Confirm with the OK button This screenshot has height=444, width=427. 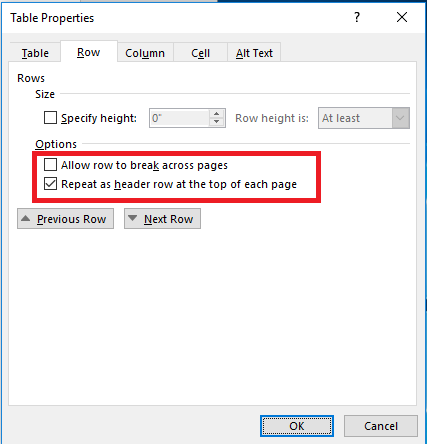[x=297, y=426]
